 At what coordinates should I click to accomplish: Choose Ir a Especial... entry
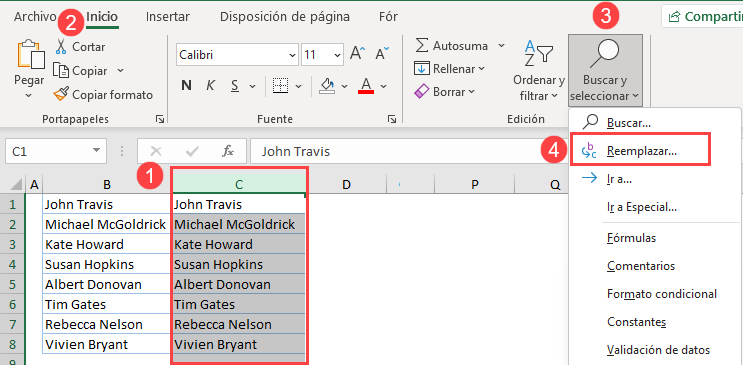[655, 207]
